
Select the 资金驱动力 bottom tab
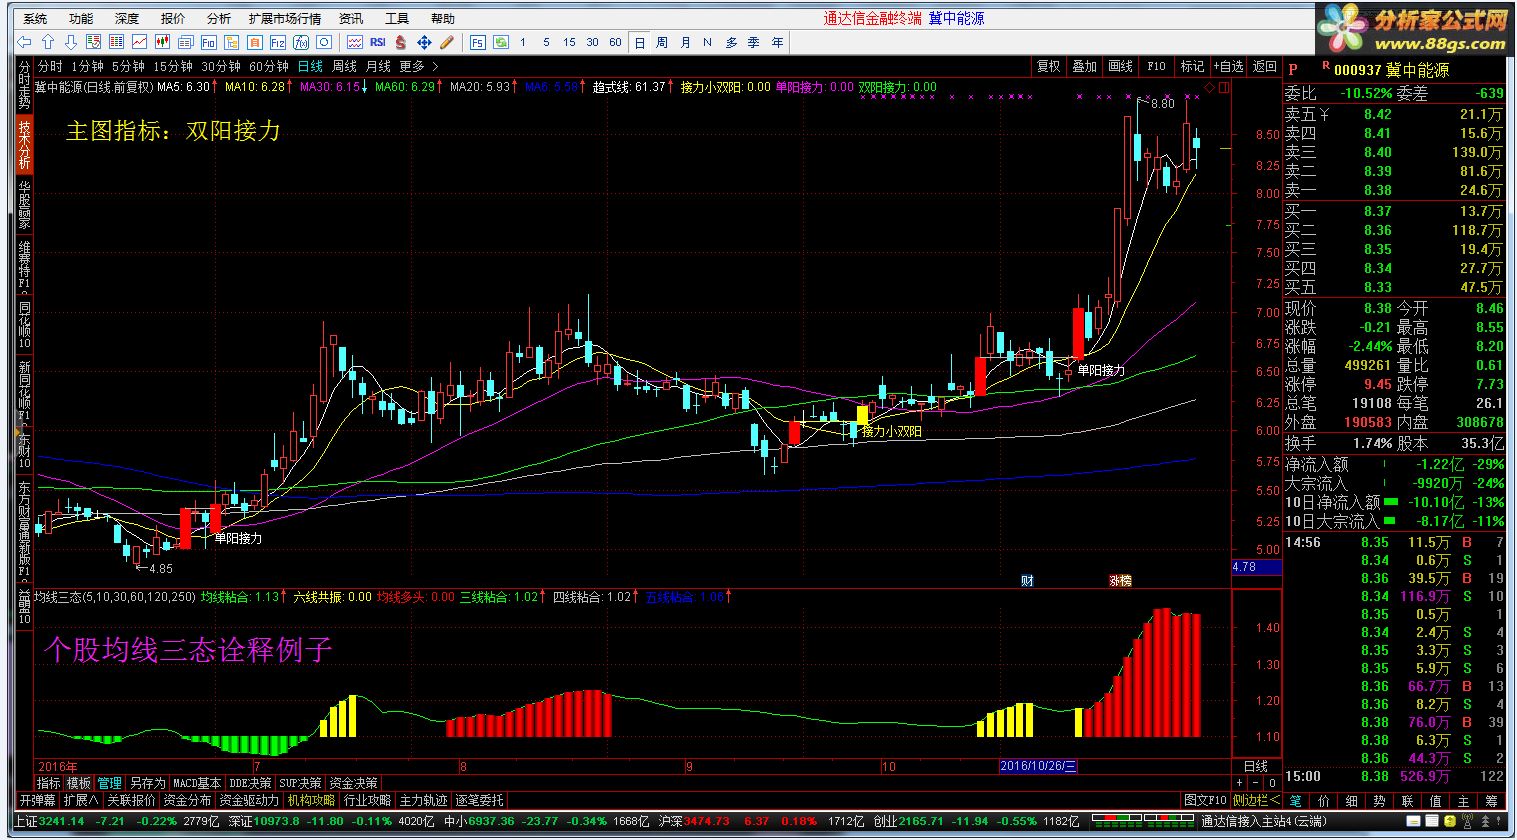pos(249,800)
